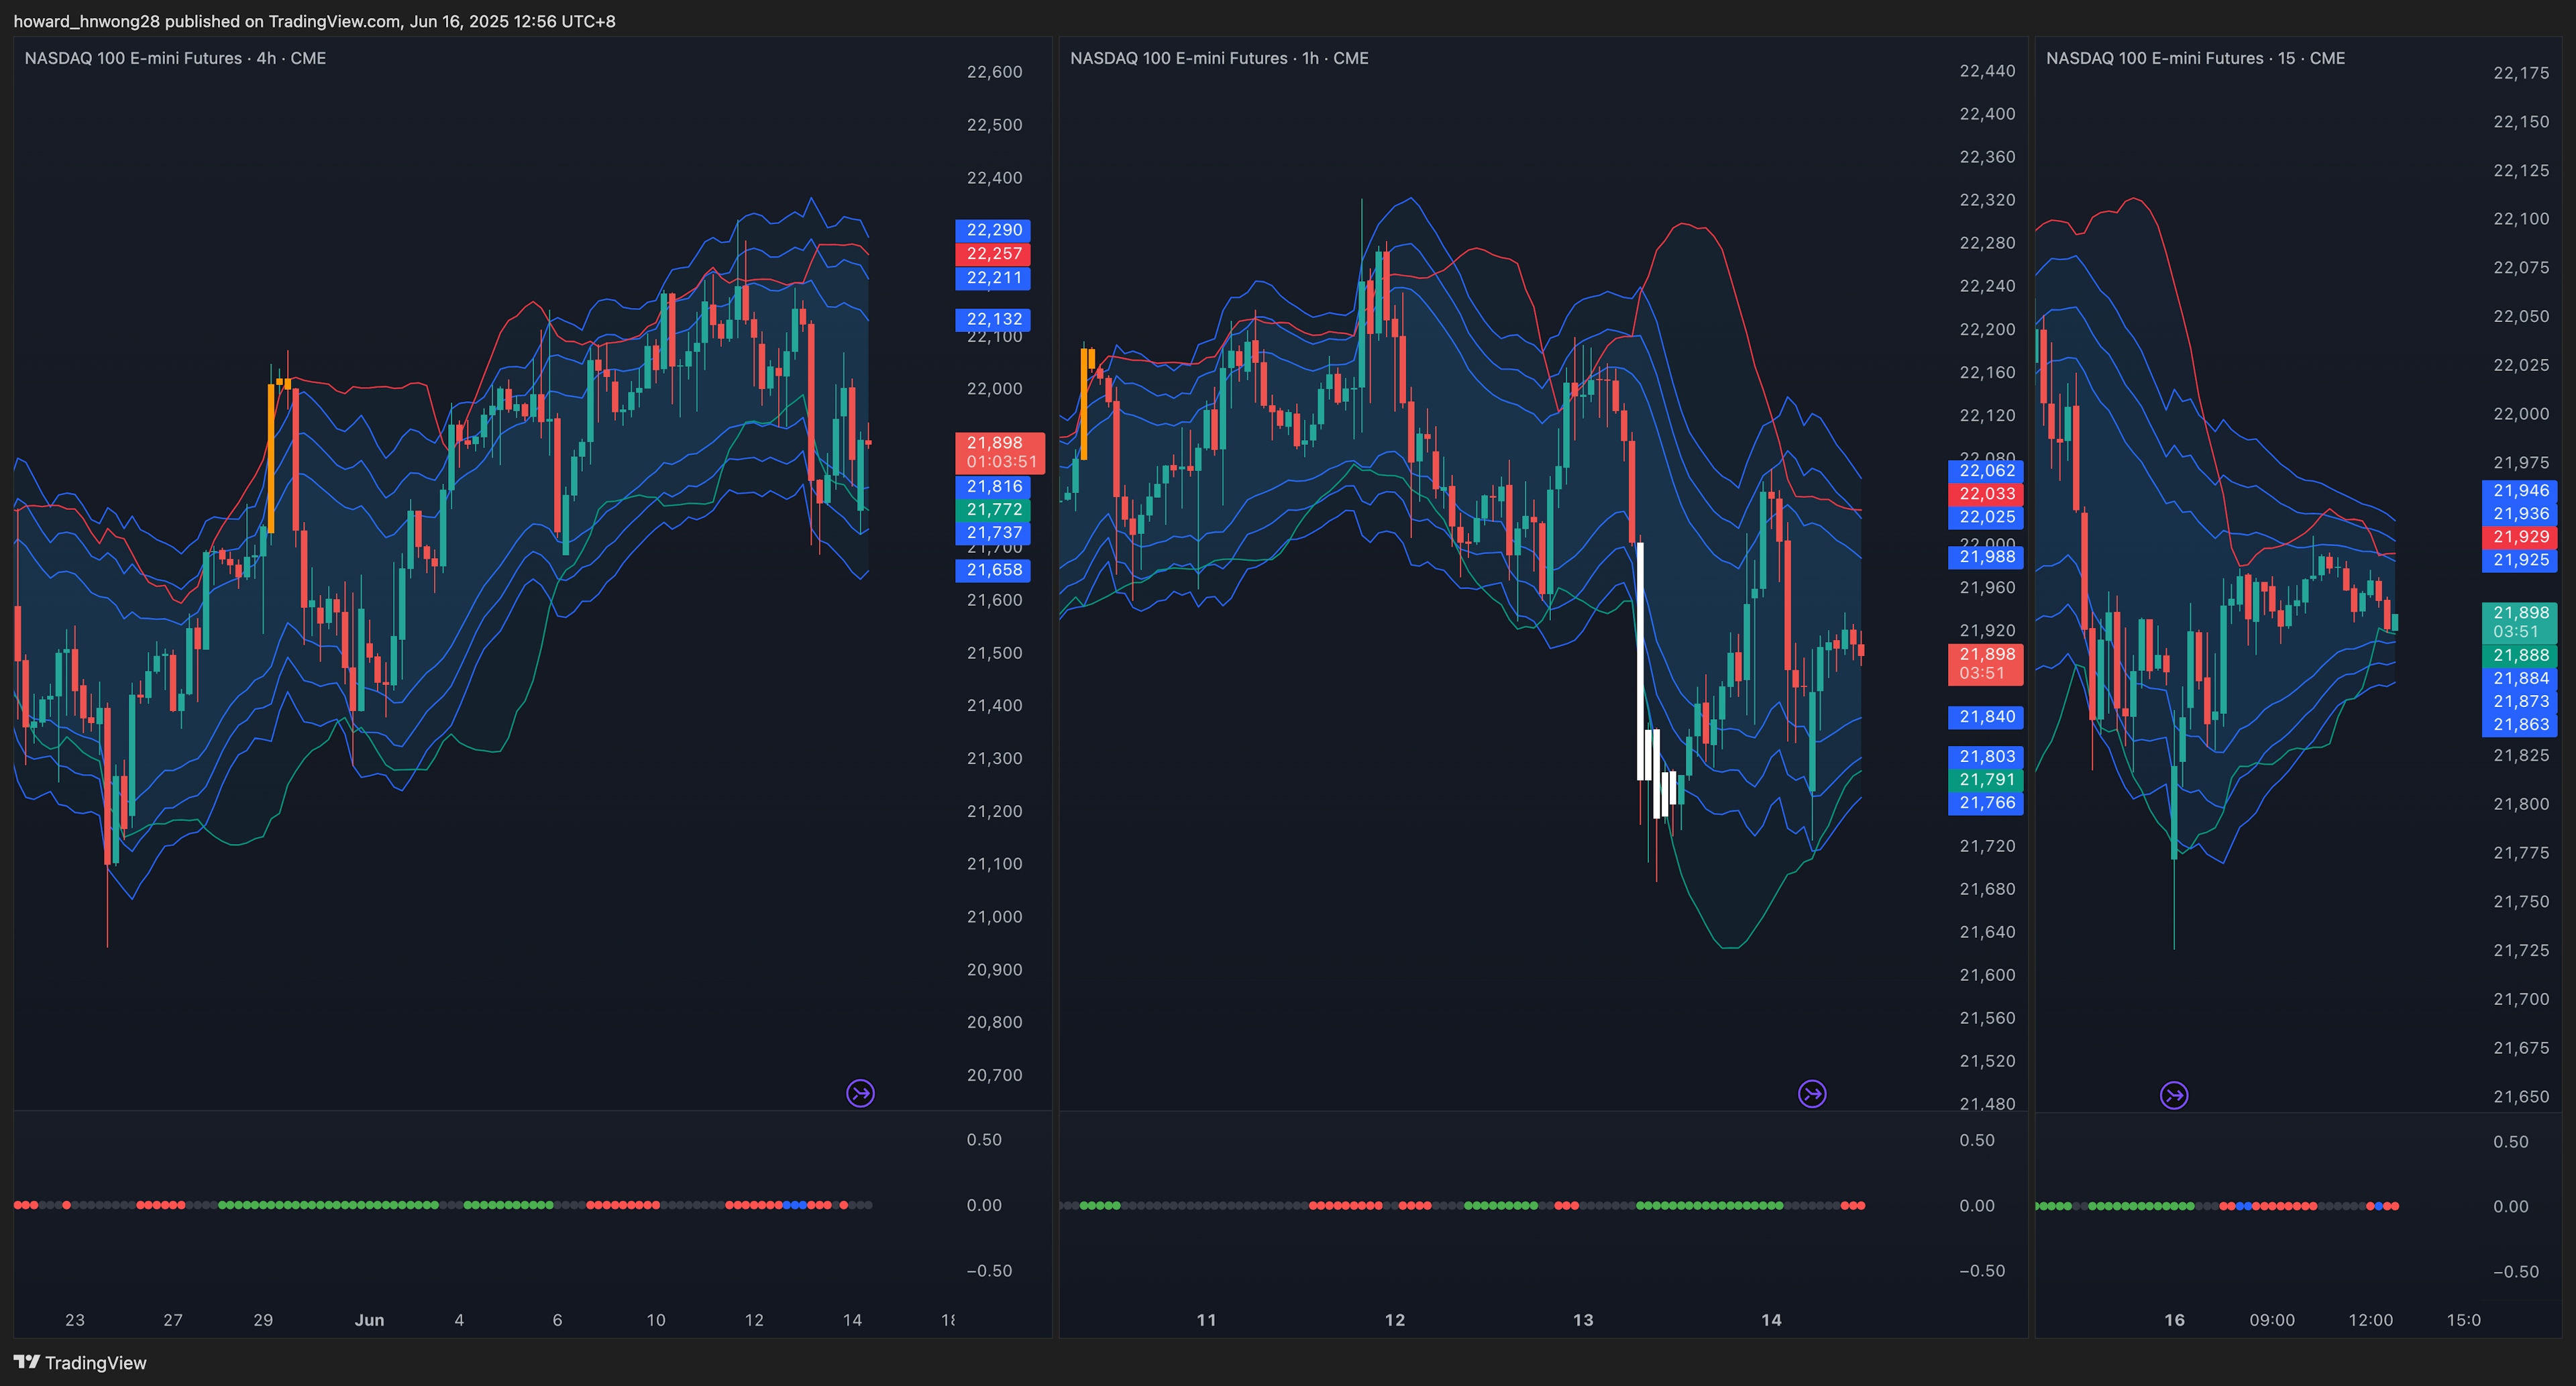Image resolution: width=2576 pixels, height=1386 pixels.
Task: Click the go-to-realtime icon on 15-minute chart
Action: pyautogui.click(x=2174, y=1095)
